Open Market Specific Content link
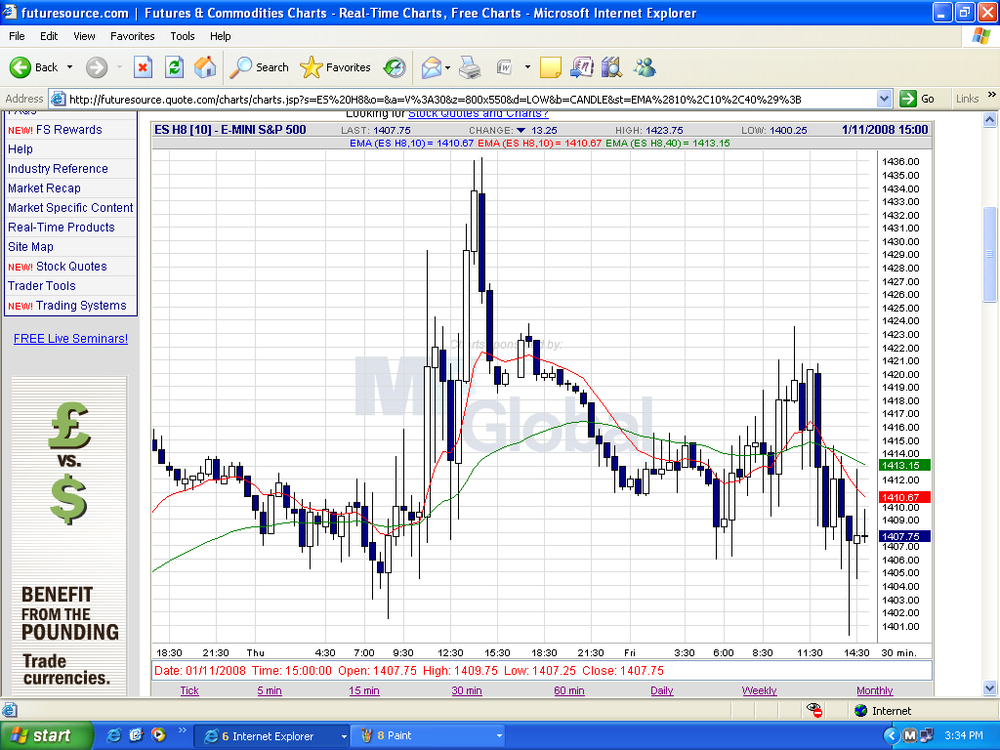Viewport: 1000px width, 750px height. 70,207
